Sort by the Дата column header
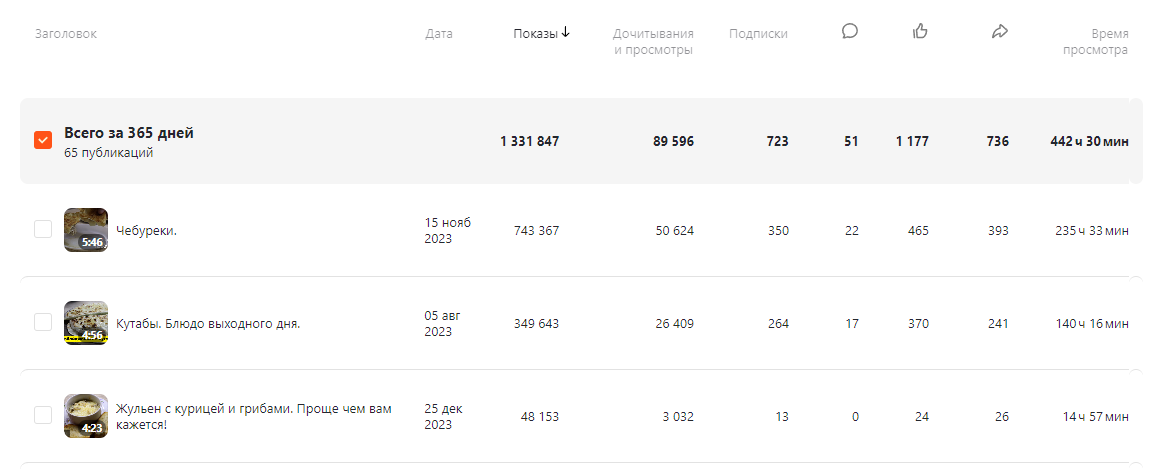The image size is (1168, 472). (x=439, y=34)
